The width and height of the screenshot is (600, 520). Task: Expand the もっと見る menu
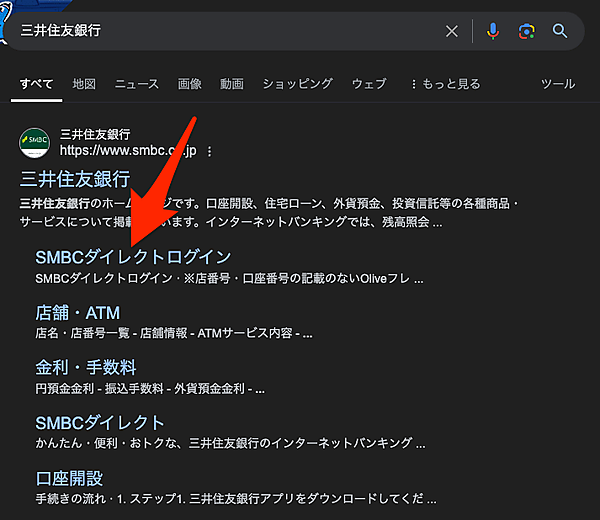coord(446,84)
